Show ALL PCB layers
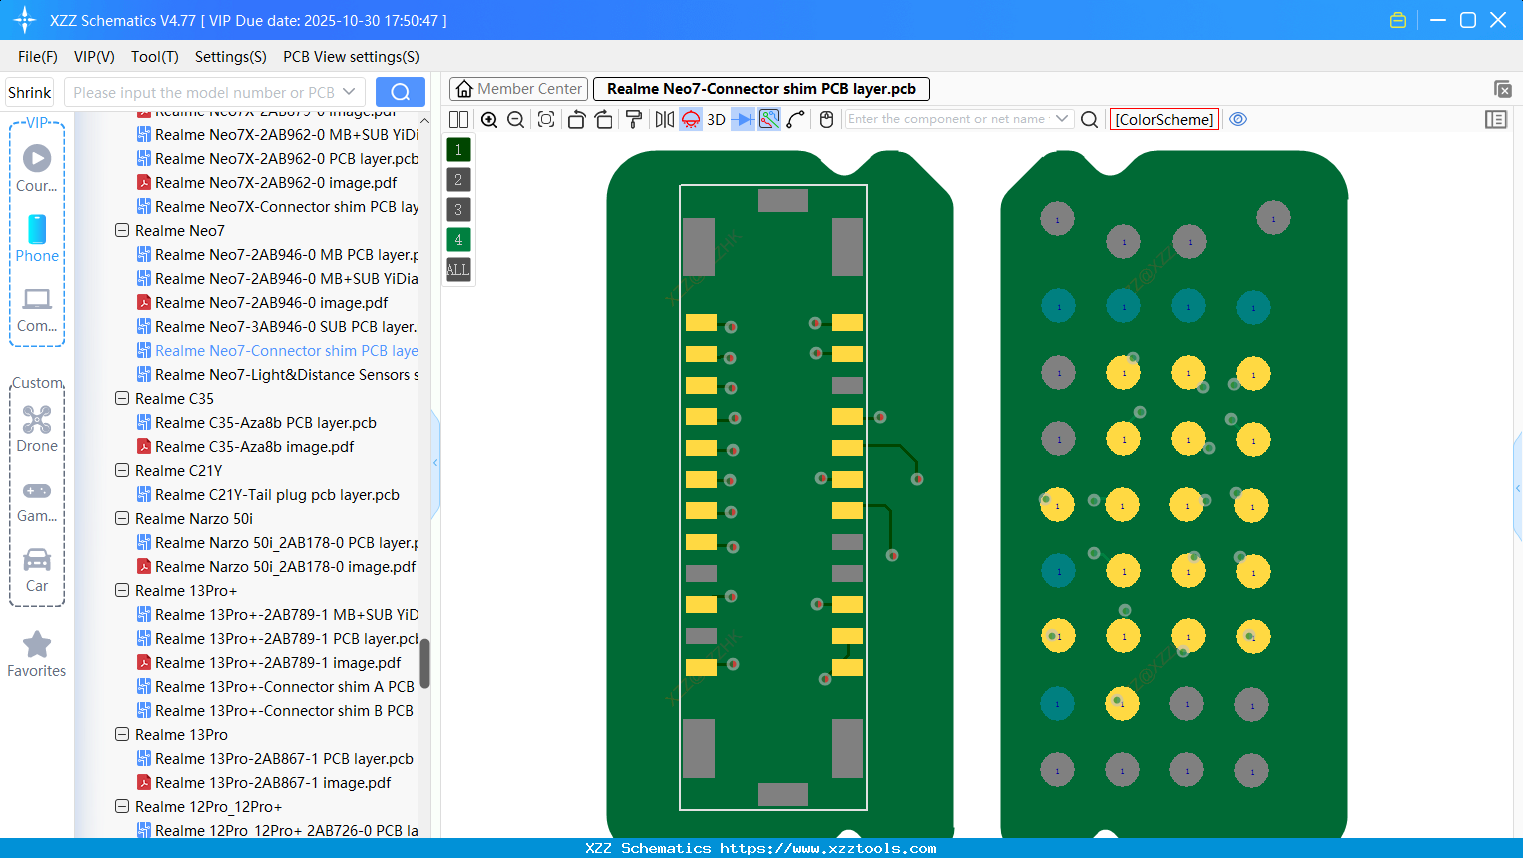 pyautogui.click(x=458, y=270)
